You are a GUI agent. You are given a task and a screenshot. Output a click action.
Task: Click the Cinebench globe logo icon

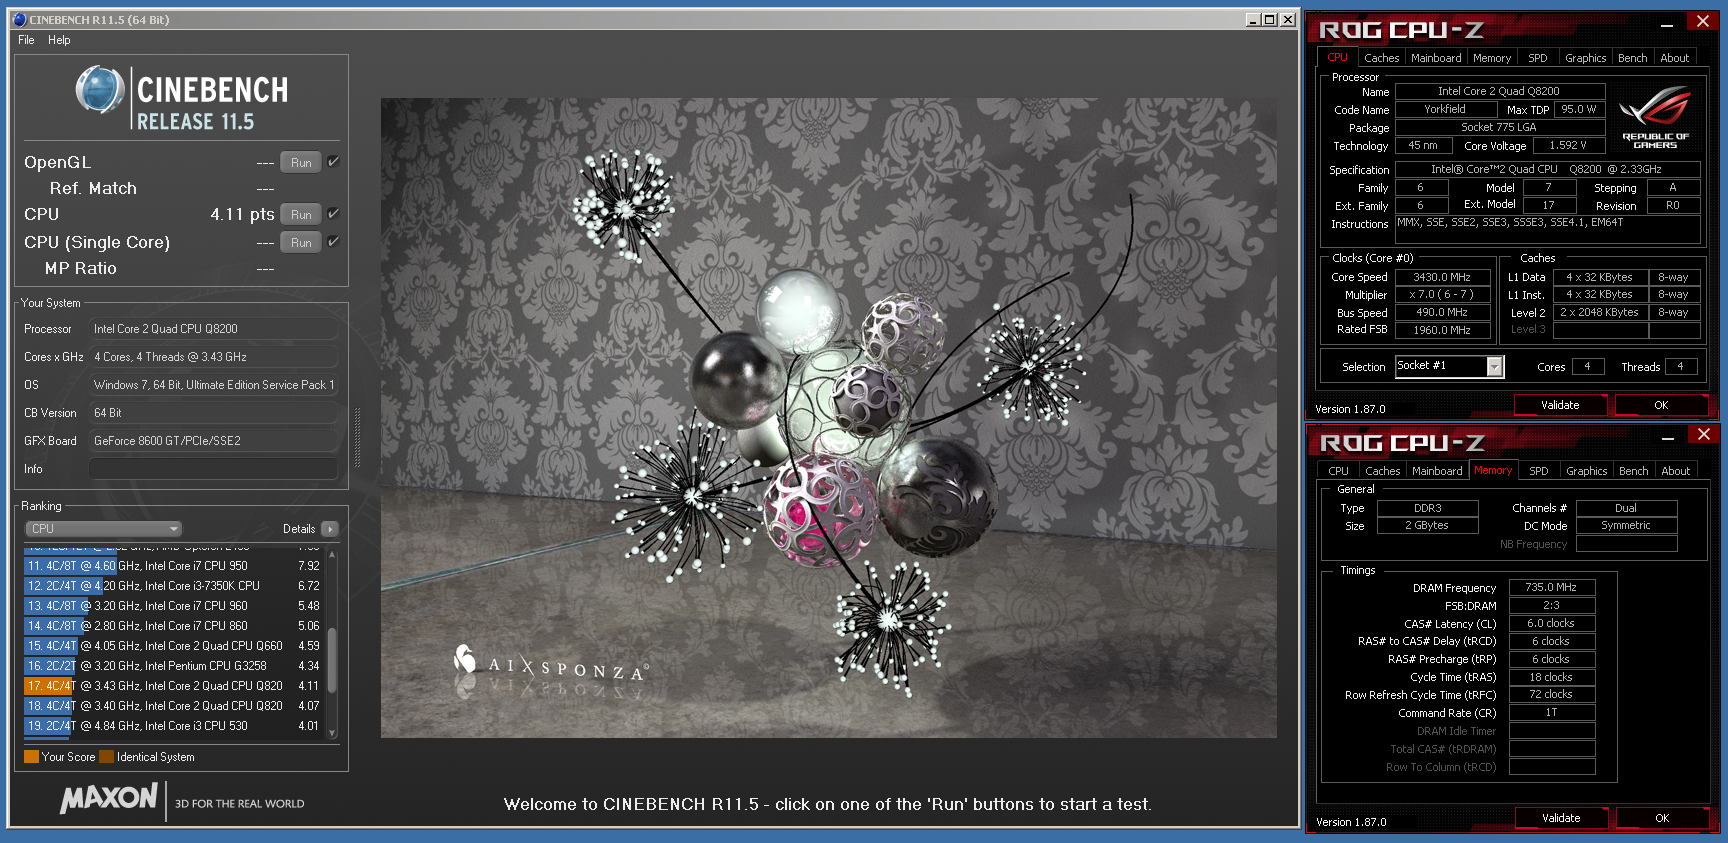(x=100, y=90)
